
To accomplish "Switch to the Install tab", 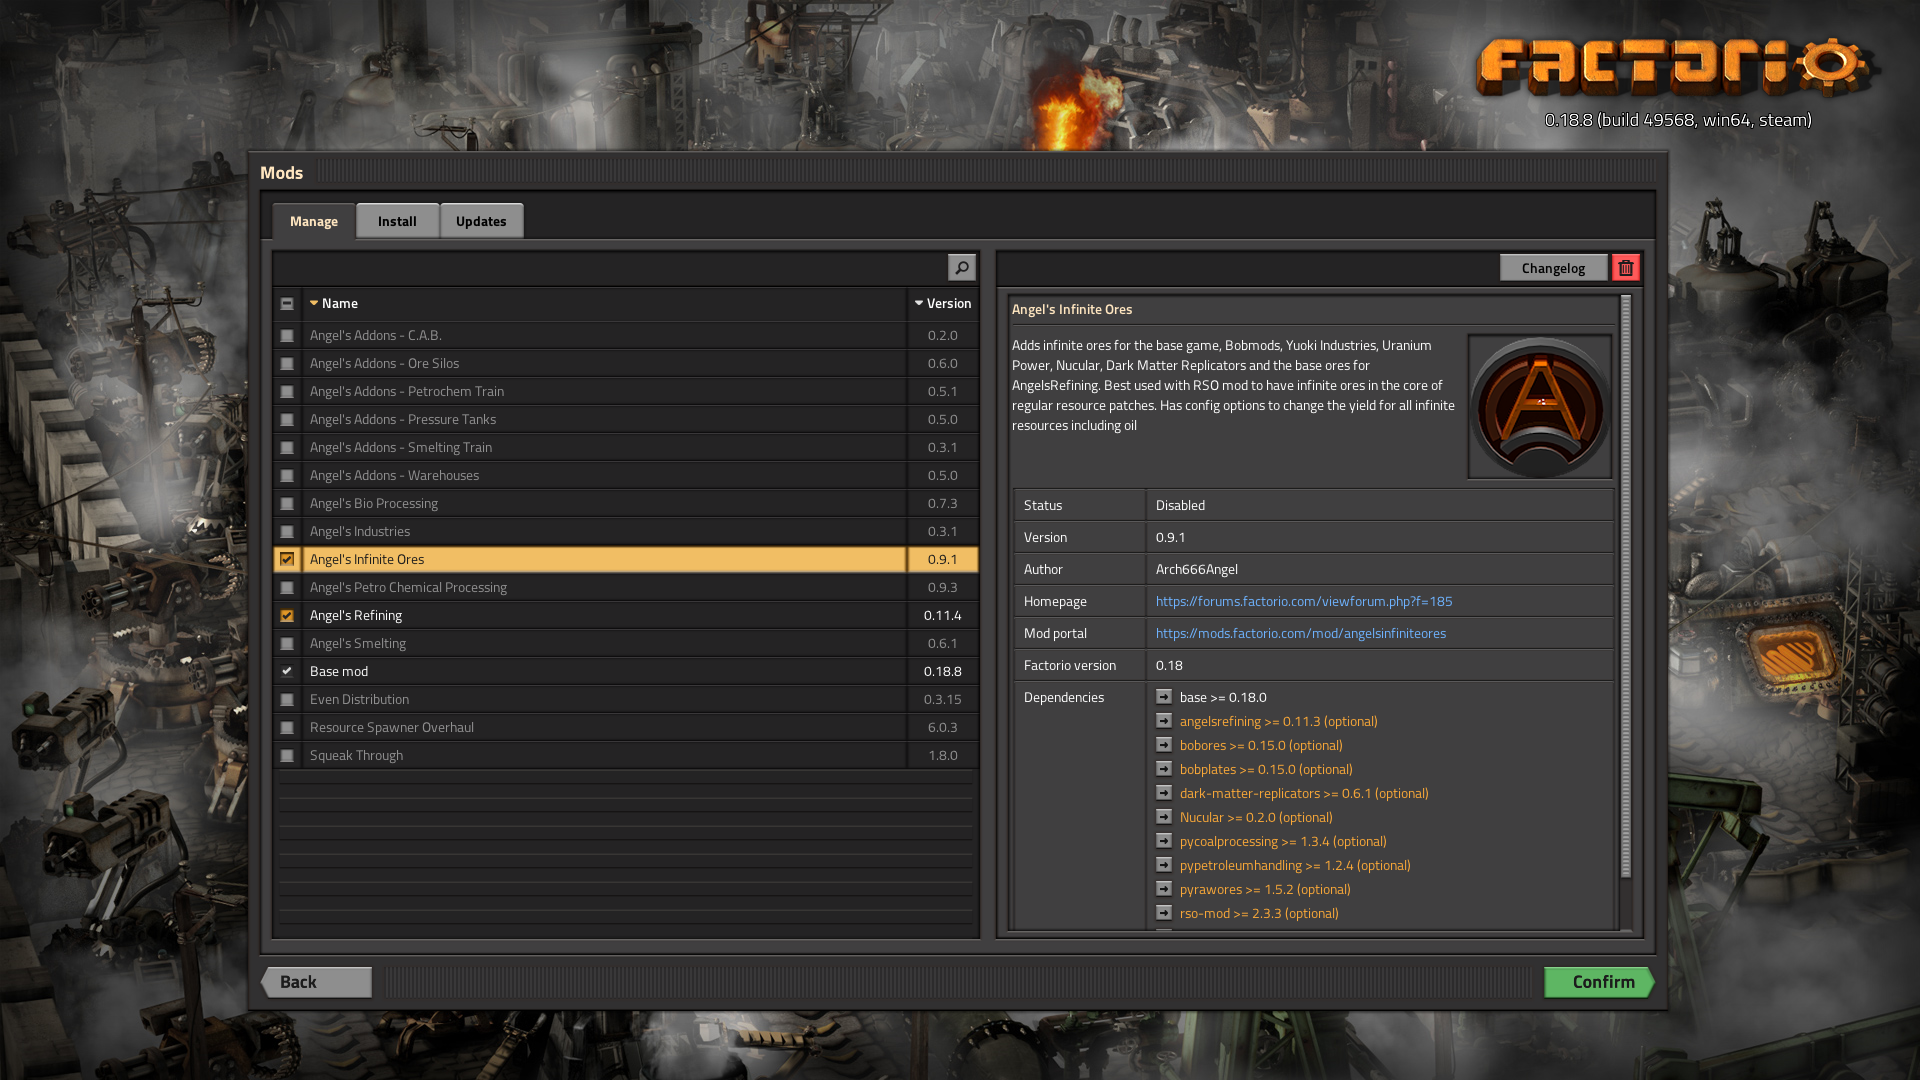I will (x=397, y=221).
